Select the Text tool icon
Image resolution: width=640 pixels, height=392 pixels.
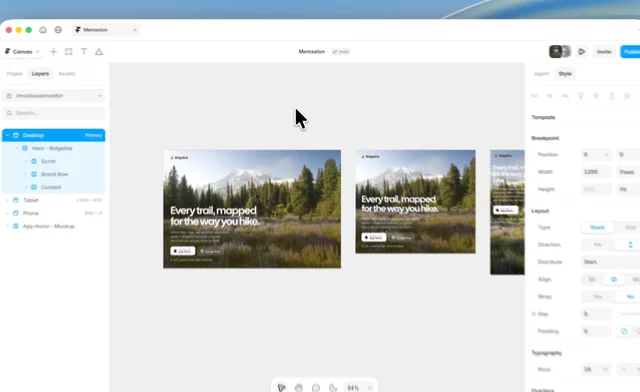pyautogui.click(x=84, y=51)
